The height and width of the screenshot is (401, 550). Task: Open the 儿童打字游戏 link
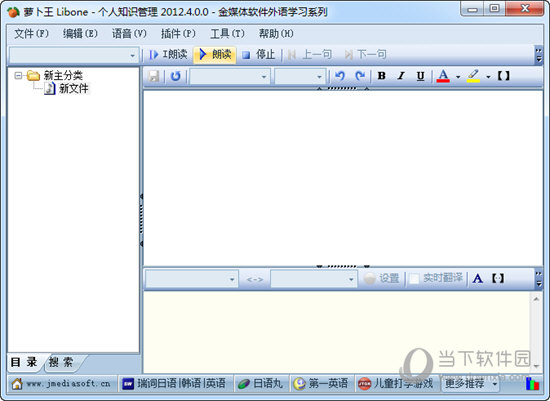pos(395,384)
